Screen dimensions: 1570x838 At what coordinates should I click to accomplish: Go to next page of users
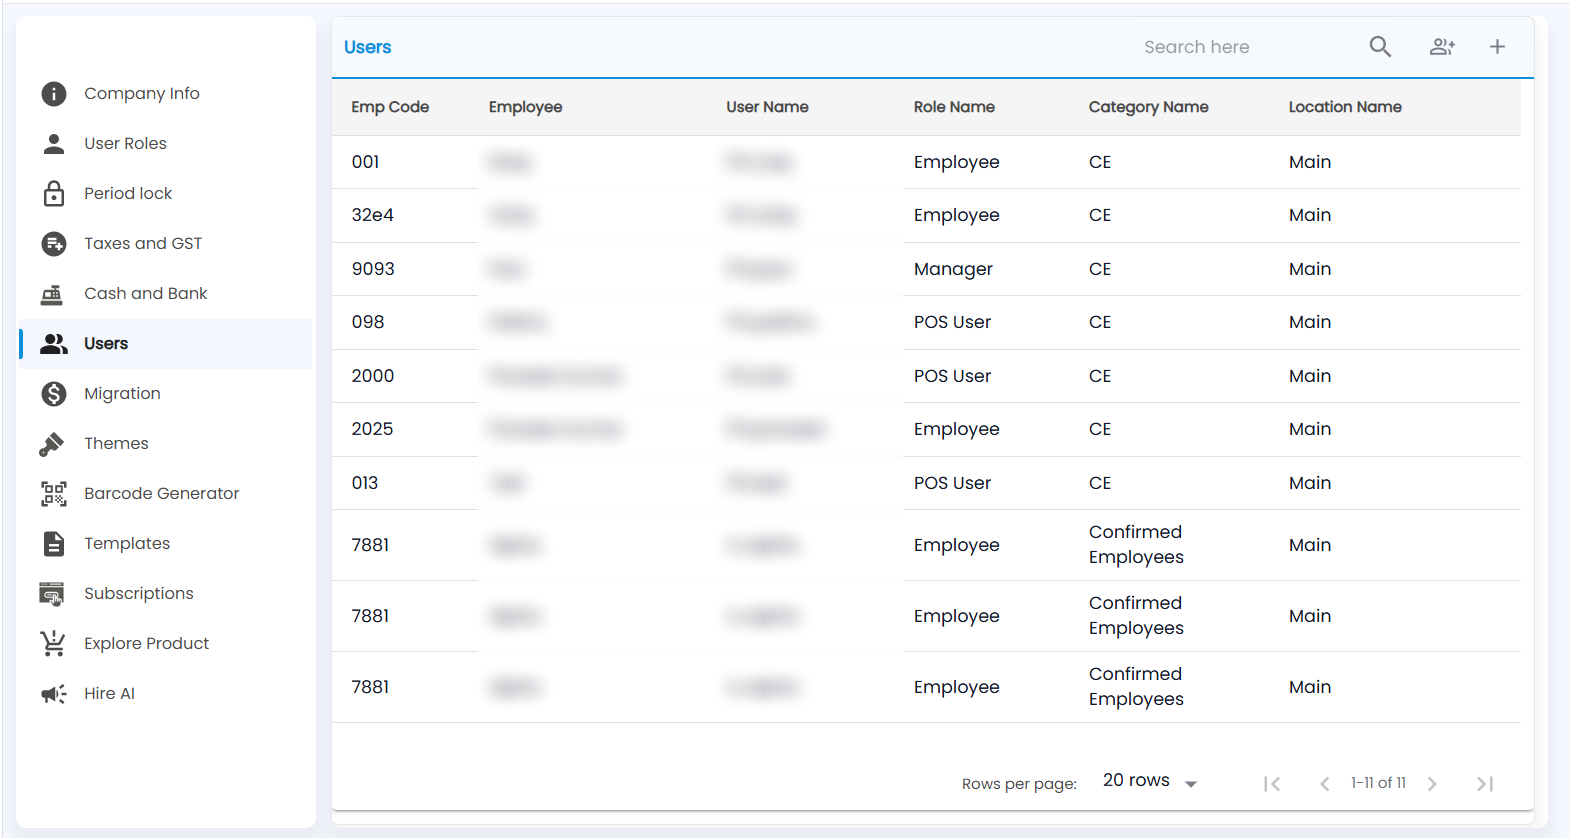[1432, 784]
